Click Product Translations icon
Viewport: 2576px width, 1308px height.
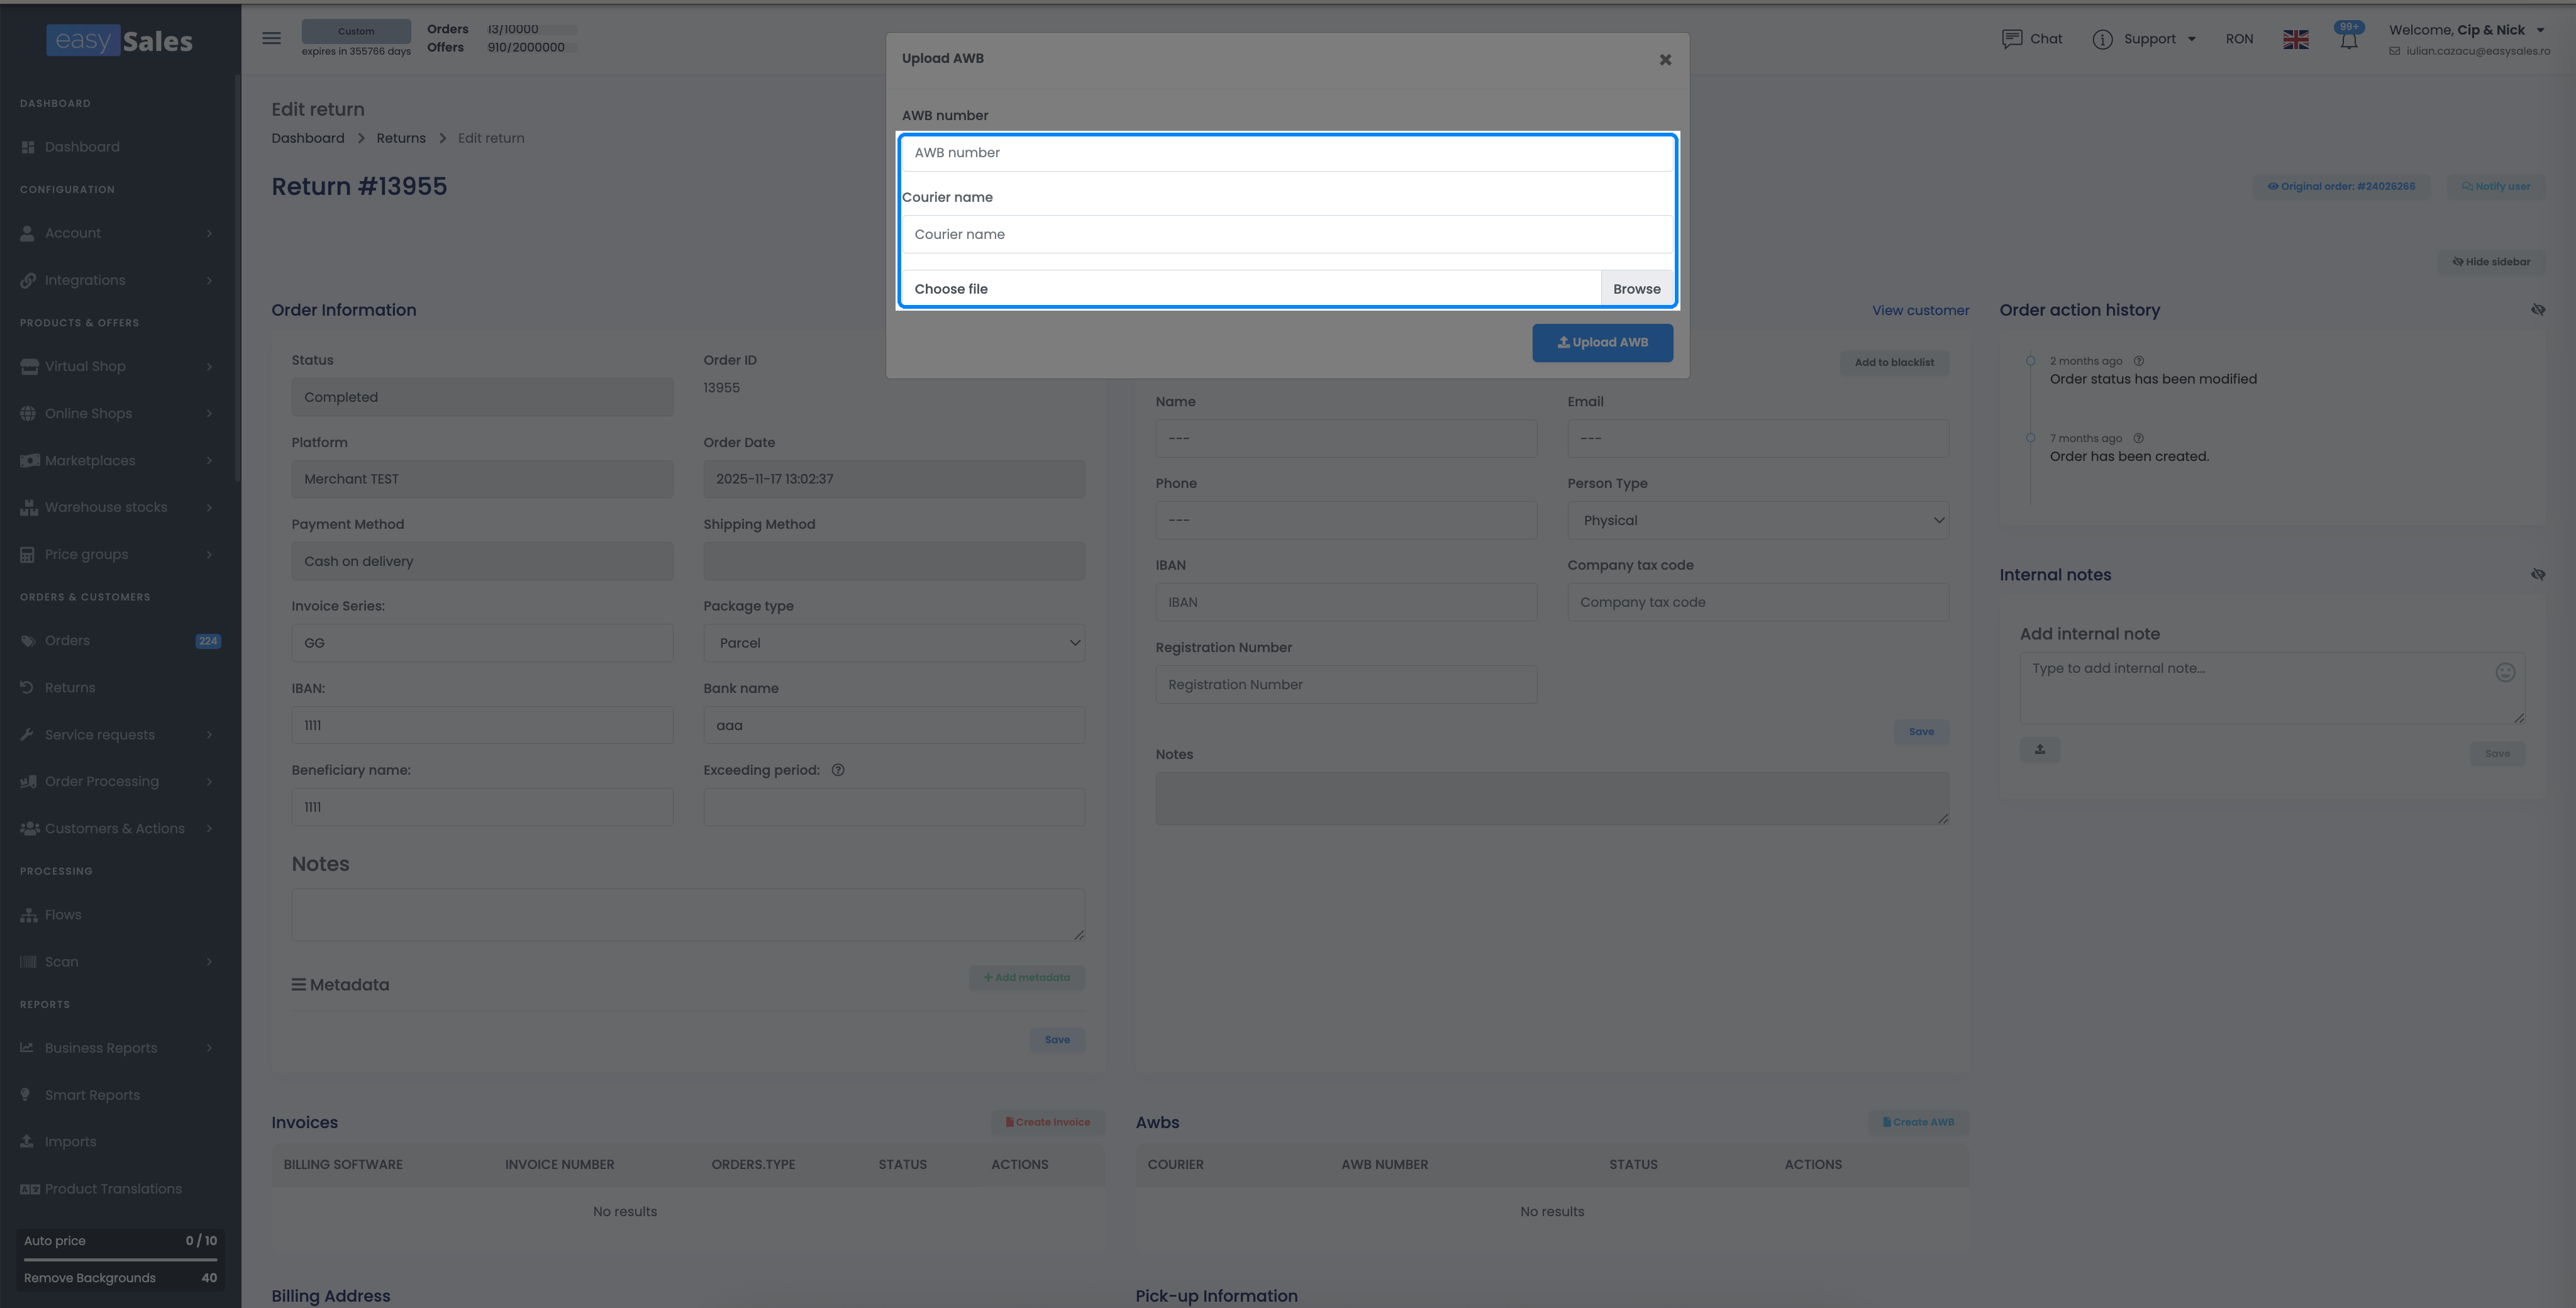click(x=30, y=1189)
